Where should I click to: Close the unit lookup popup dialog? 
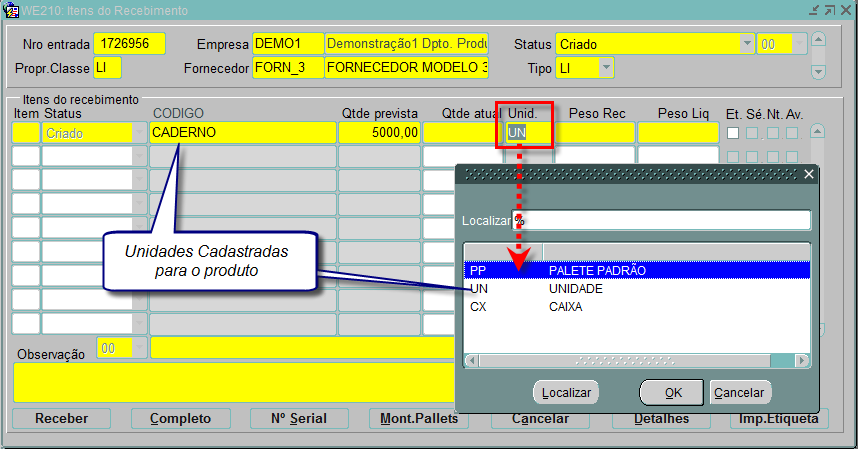[x=809, y=174]
